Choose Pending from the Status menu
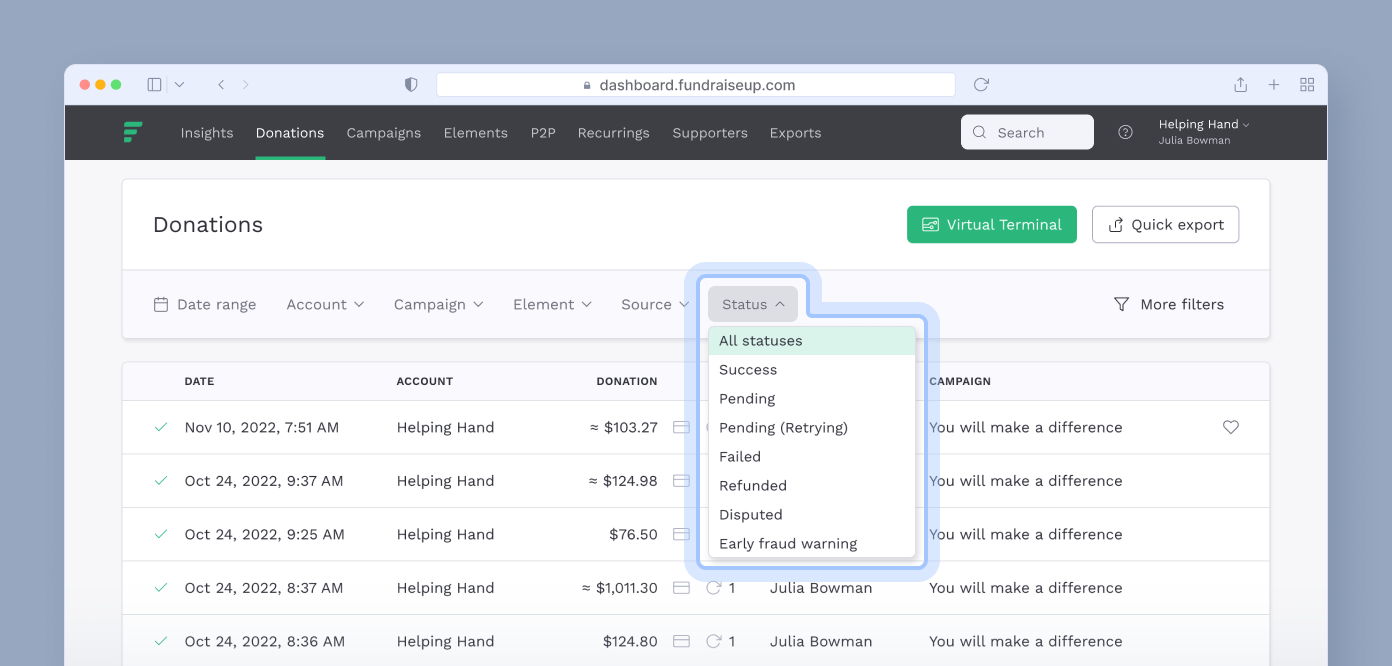 (x=812, y=399)
